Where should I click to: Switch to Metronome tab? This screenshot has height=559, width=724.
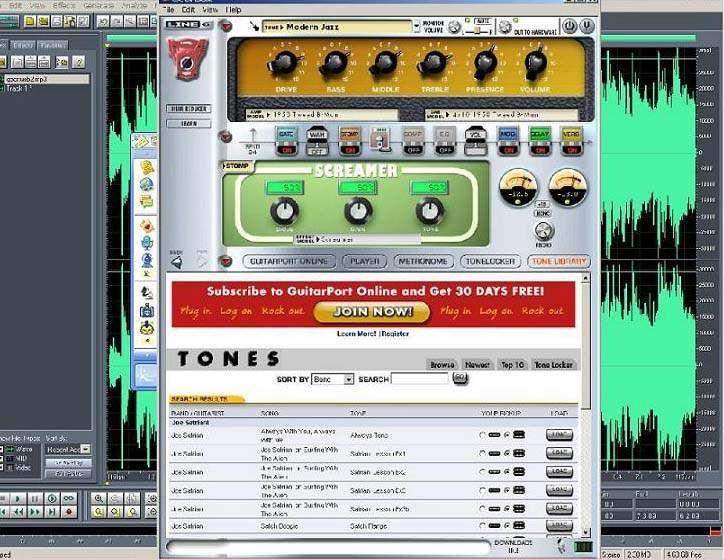pos(423,261)
